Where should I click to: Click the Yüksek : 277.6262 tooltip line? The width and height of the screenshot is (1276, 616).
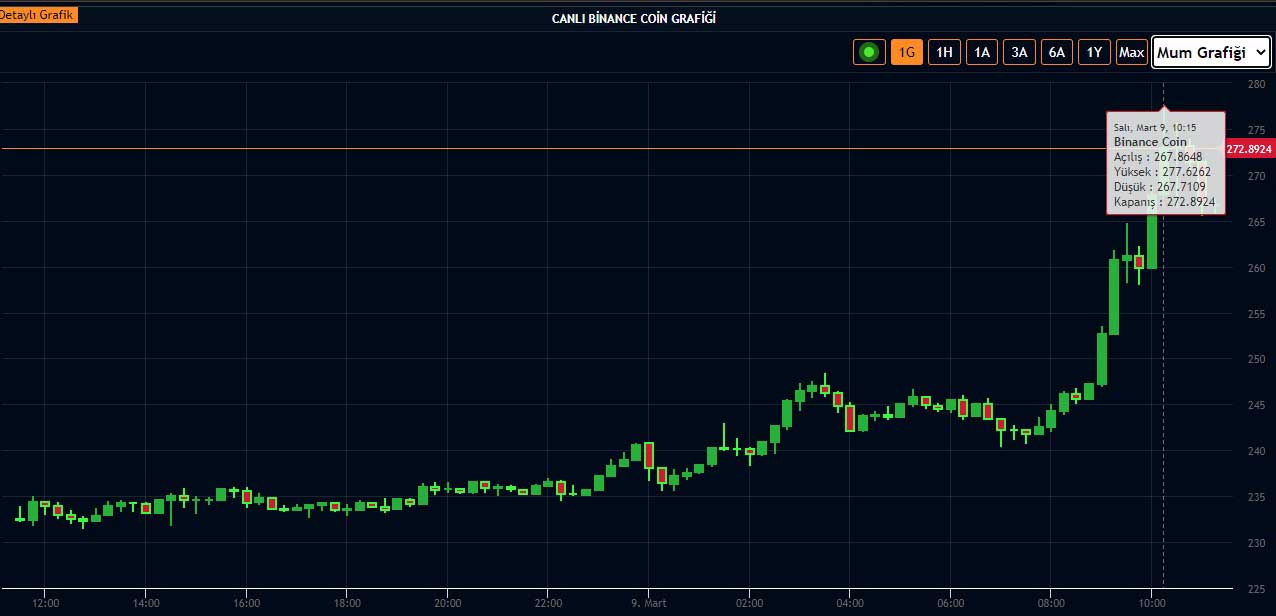click(1162, 172)
